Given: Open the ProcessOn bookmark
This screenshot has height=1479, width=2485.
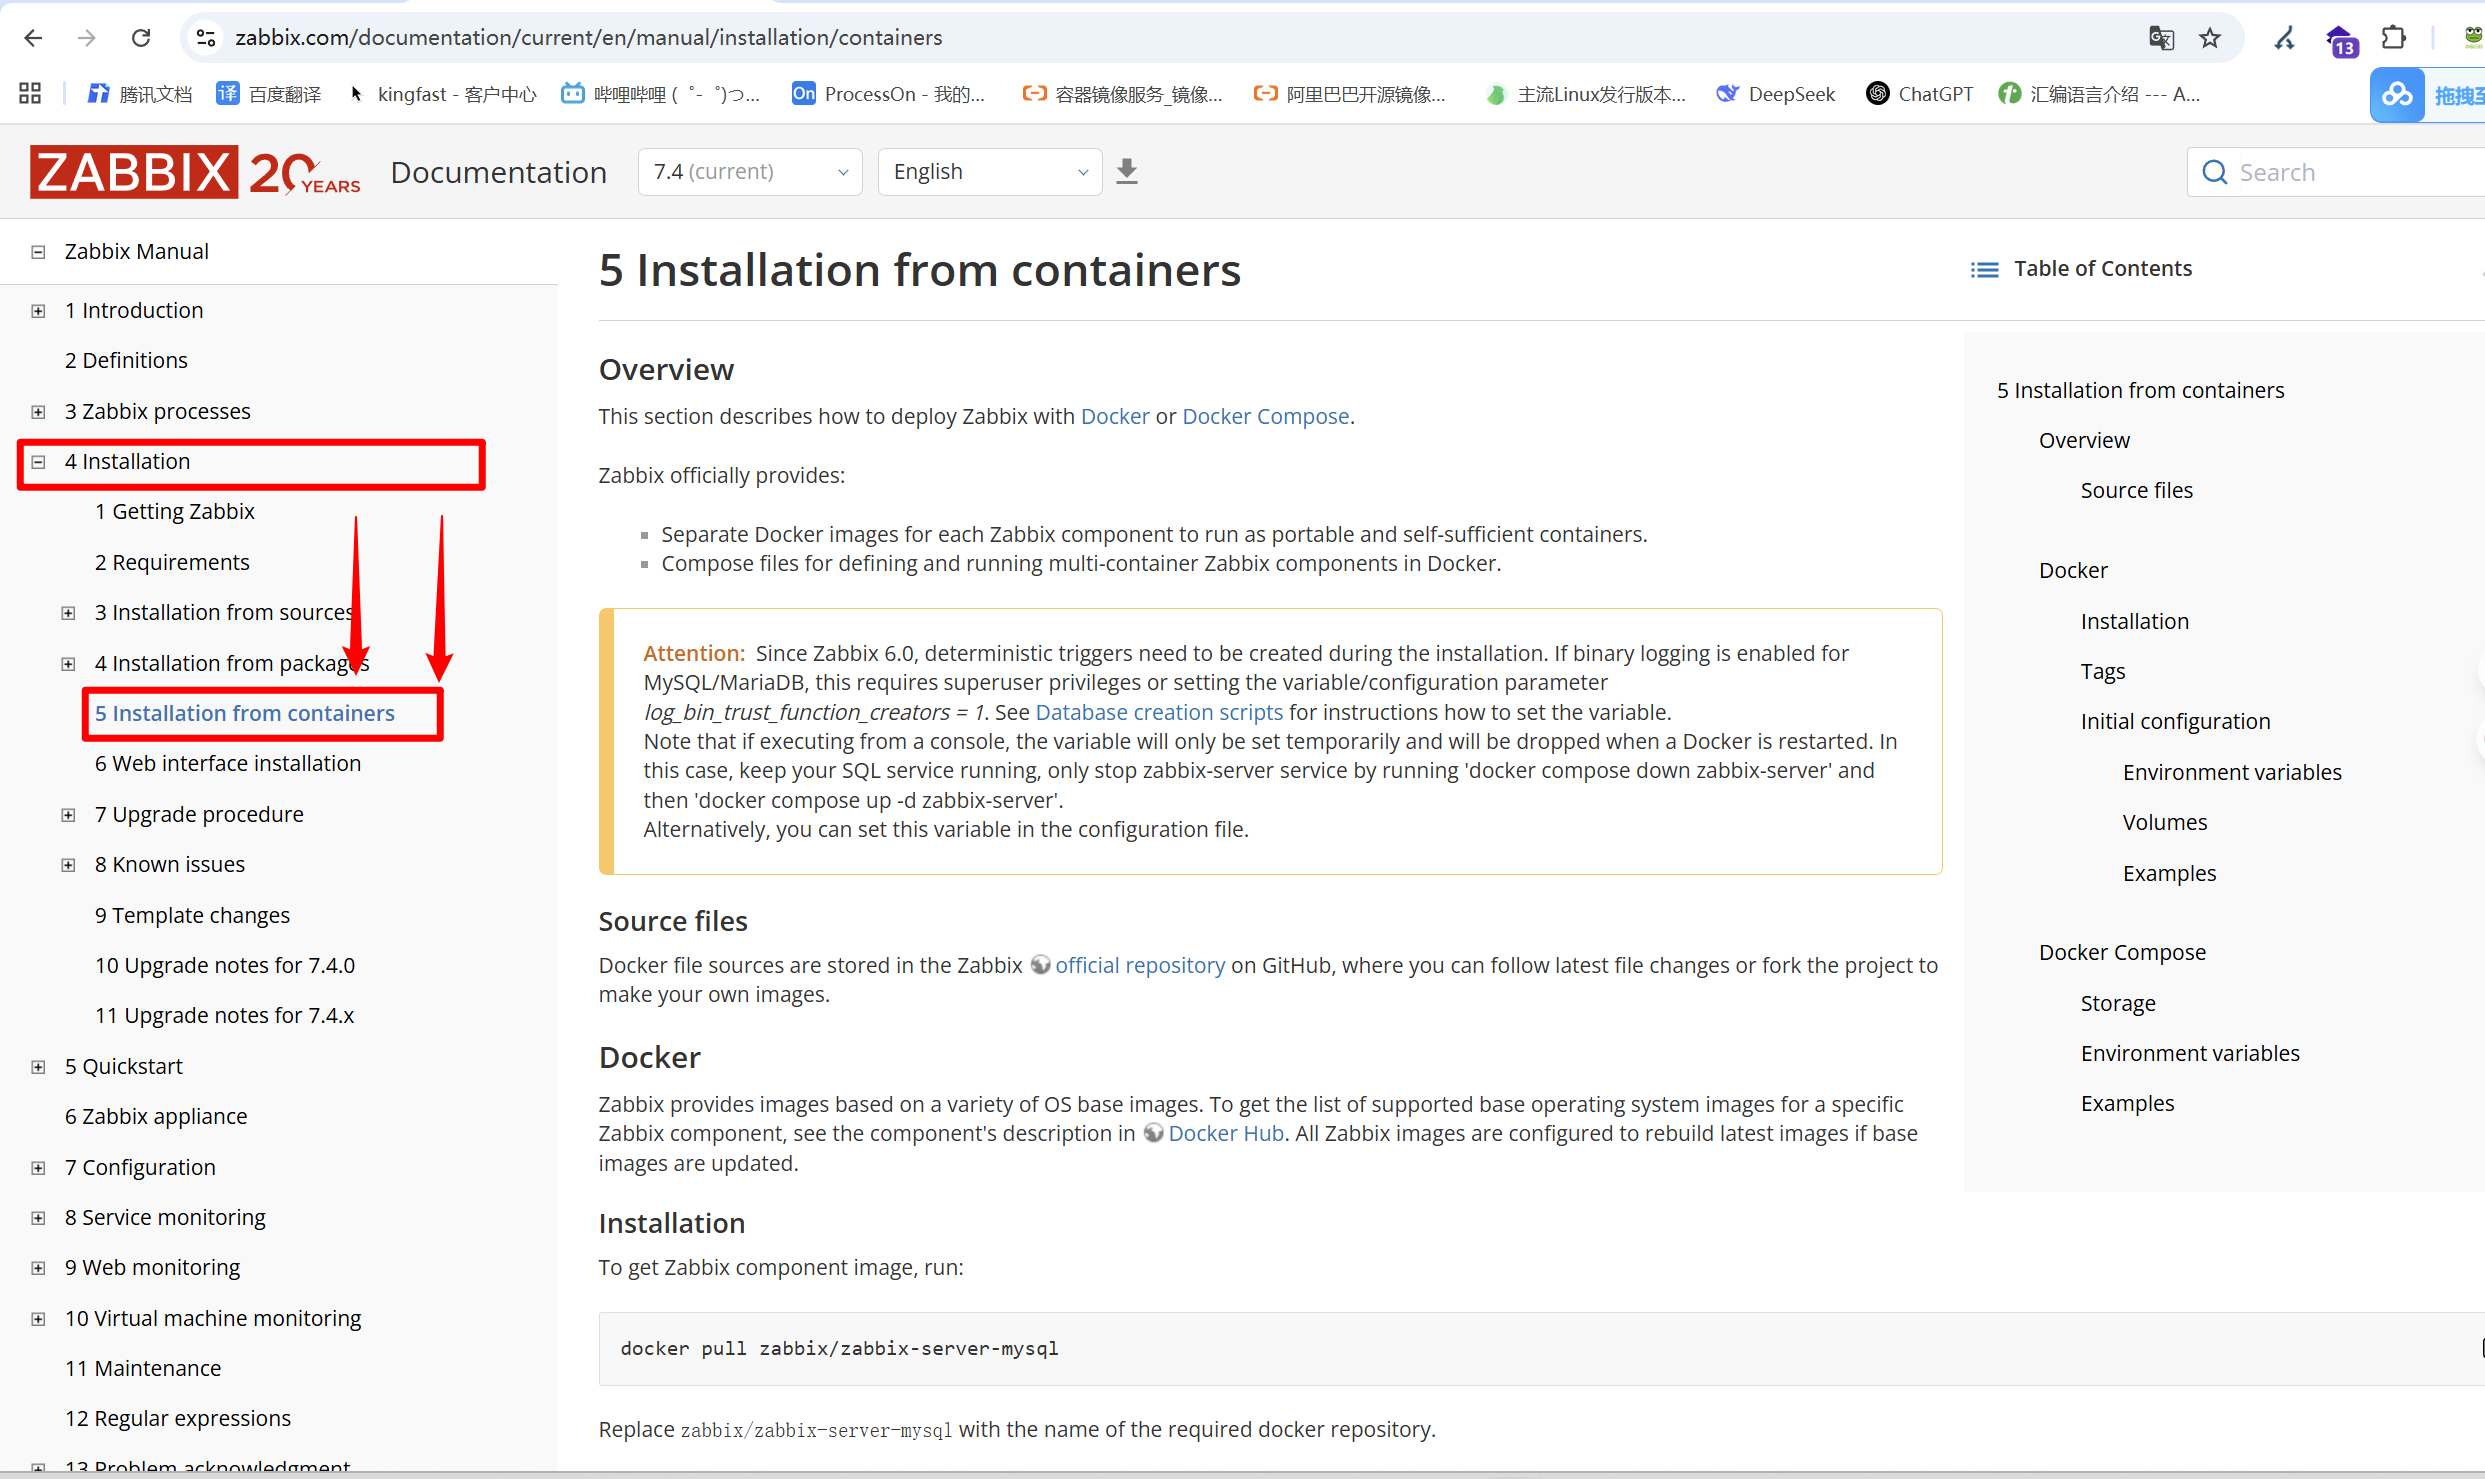Looking at the screenshot, I should click(888, 94).
